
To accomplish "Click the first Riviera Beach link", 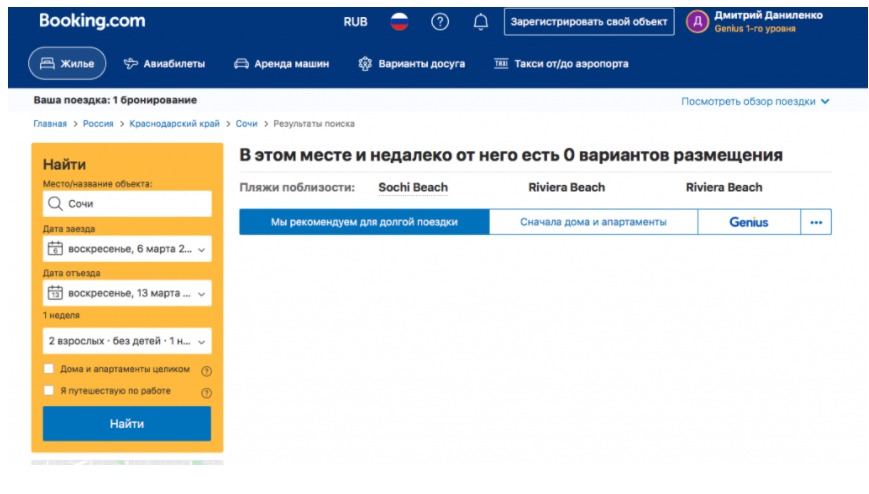I will click(x=566, y=188).
